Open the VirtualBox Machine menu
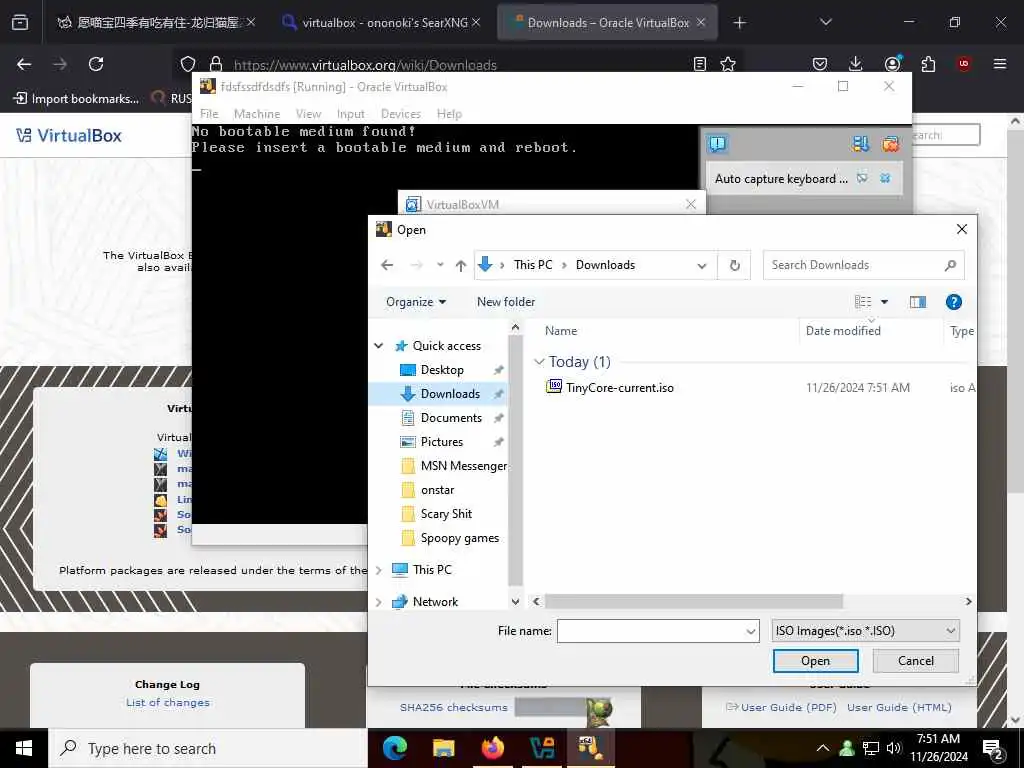Image resolution: width=1024 pixels, height=768 pixels. [257, 114]
